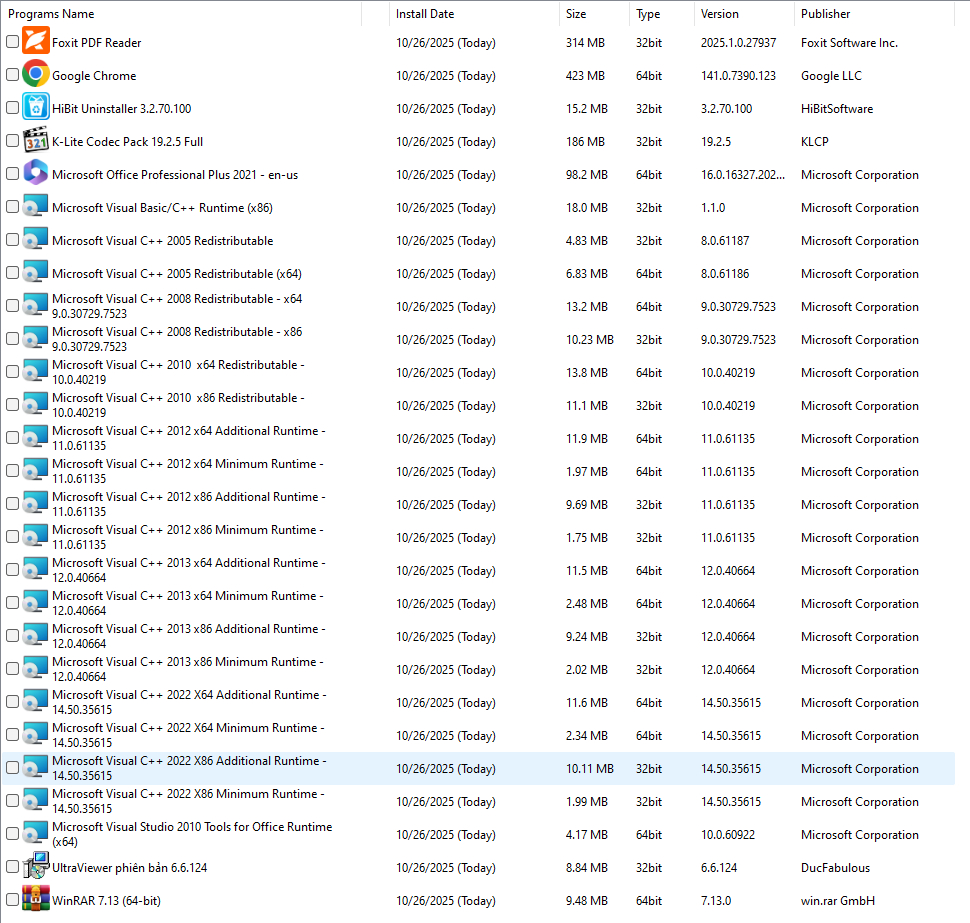The image size is (970, 923).
Task: Click the HiBitSoftware publisher cell
Action: point(837,109)
